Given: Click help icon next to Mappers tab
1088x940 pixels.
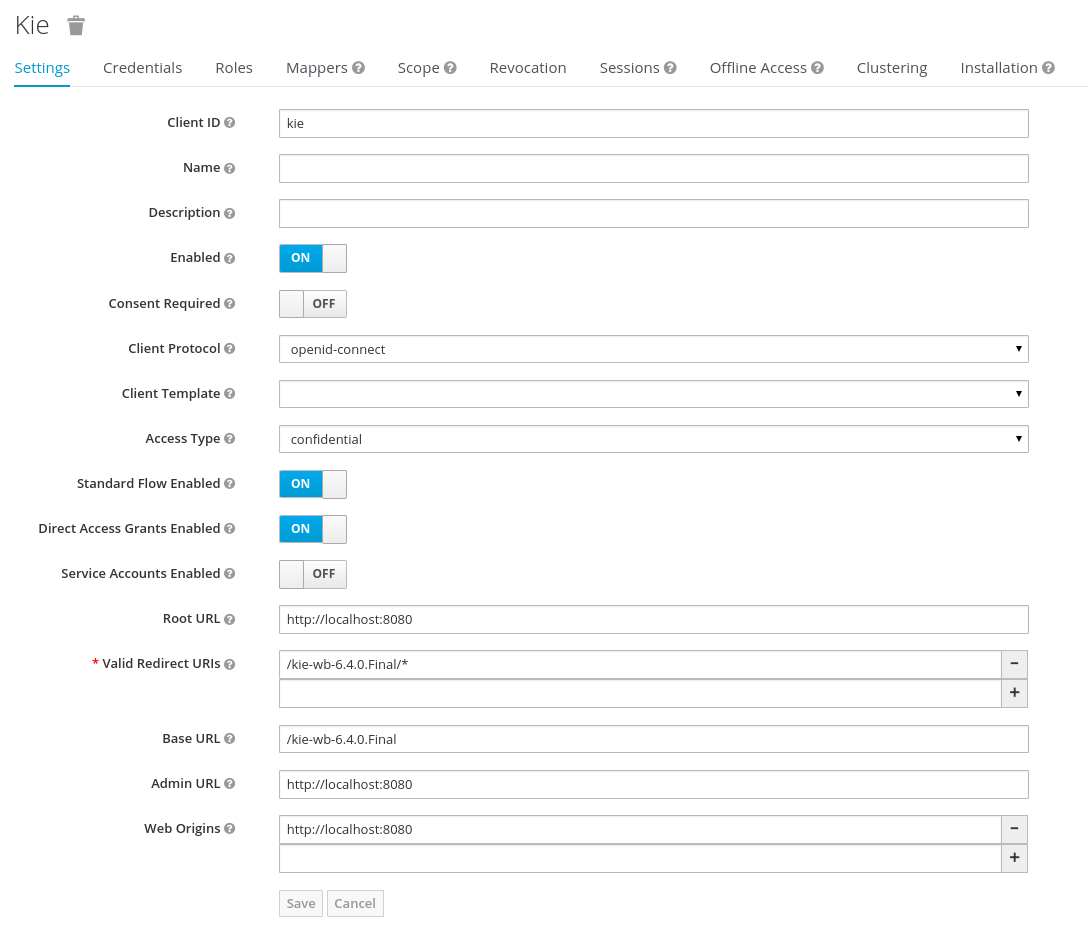Looking at the screenshot, I should pos(358,68).
